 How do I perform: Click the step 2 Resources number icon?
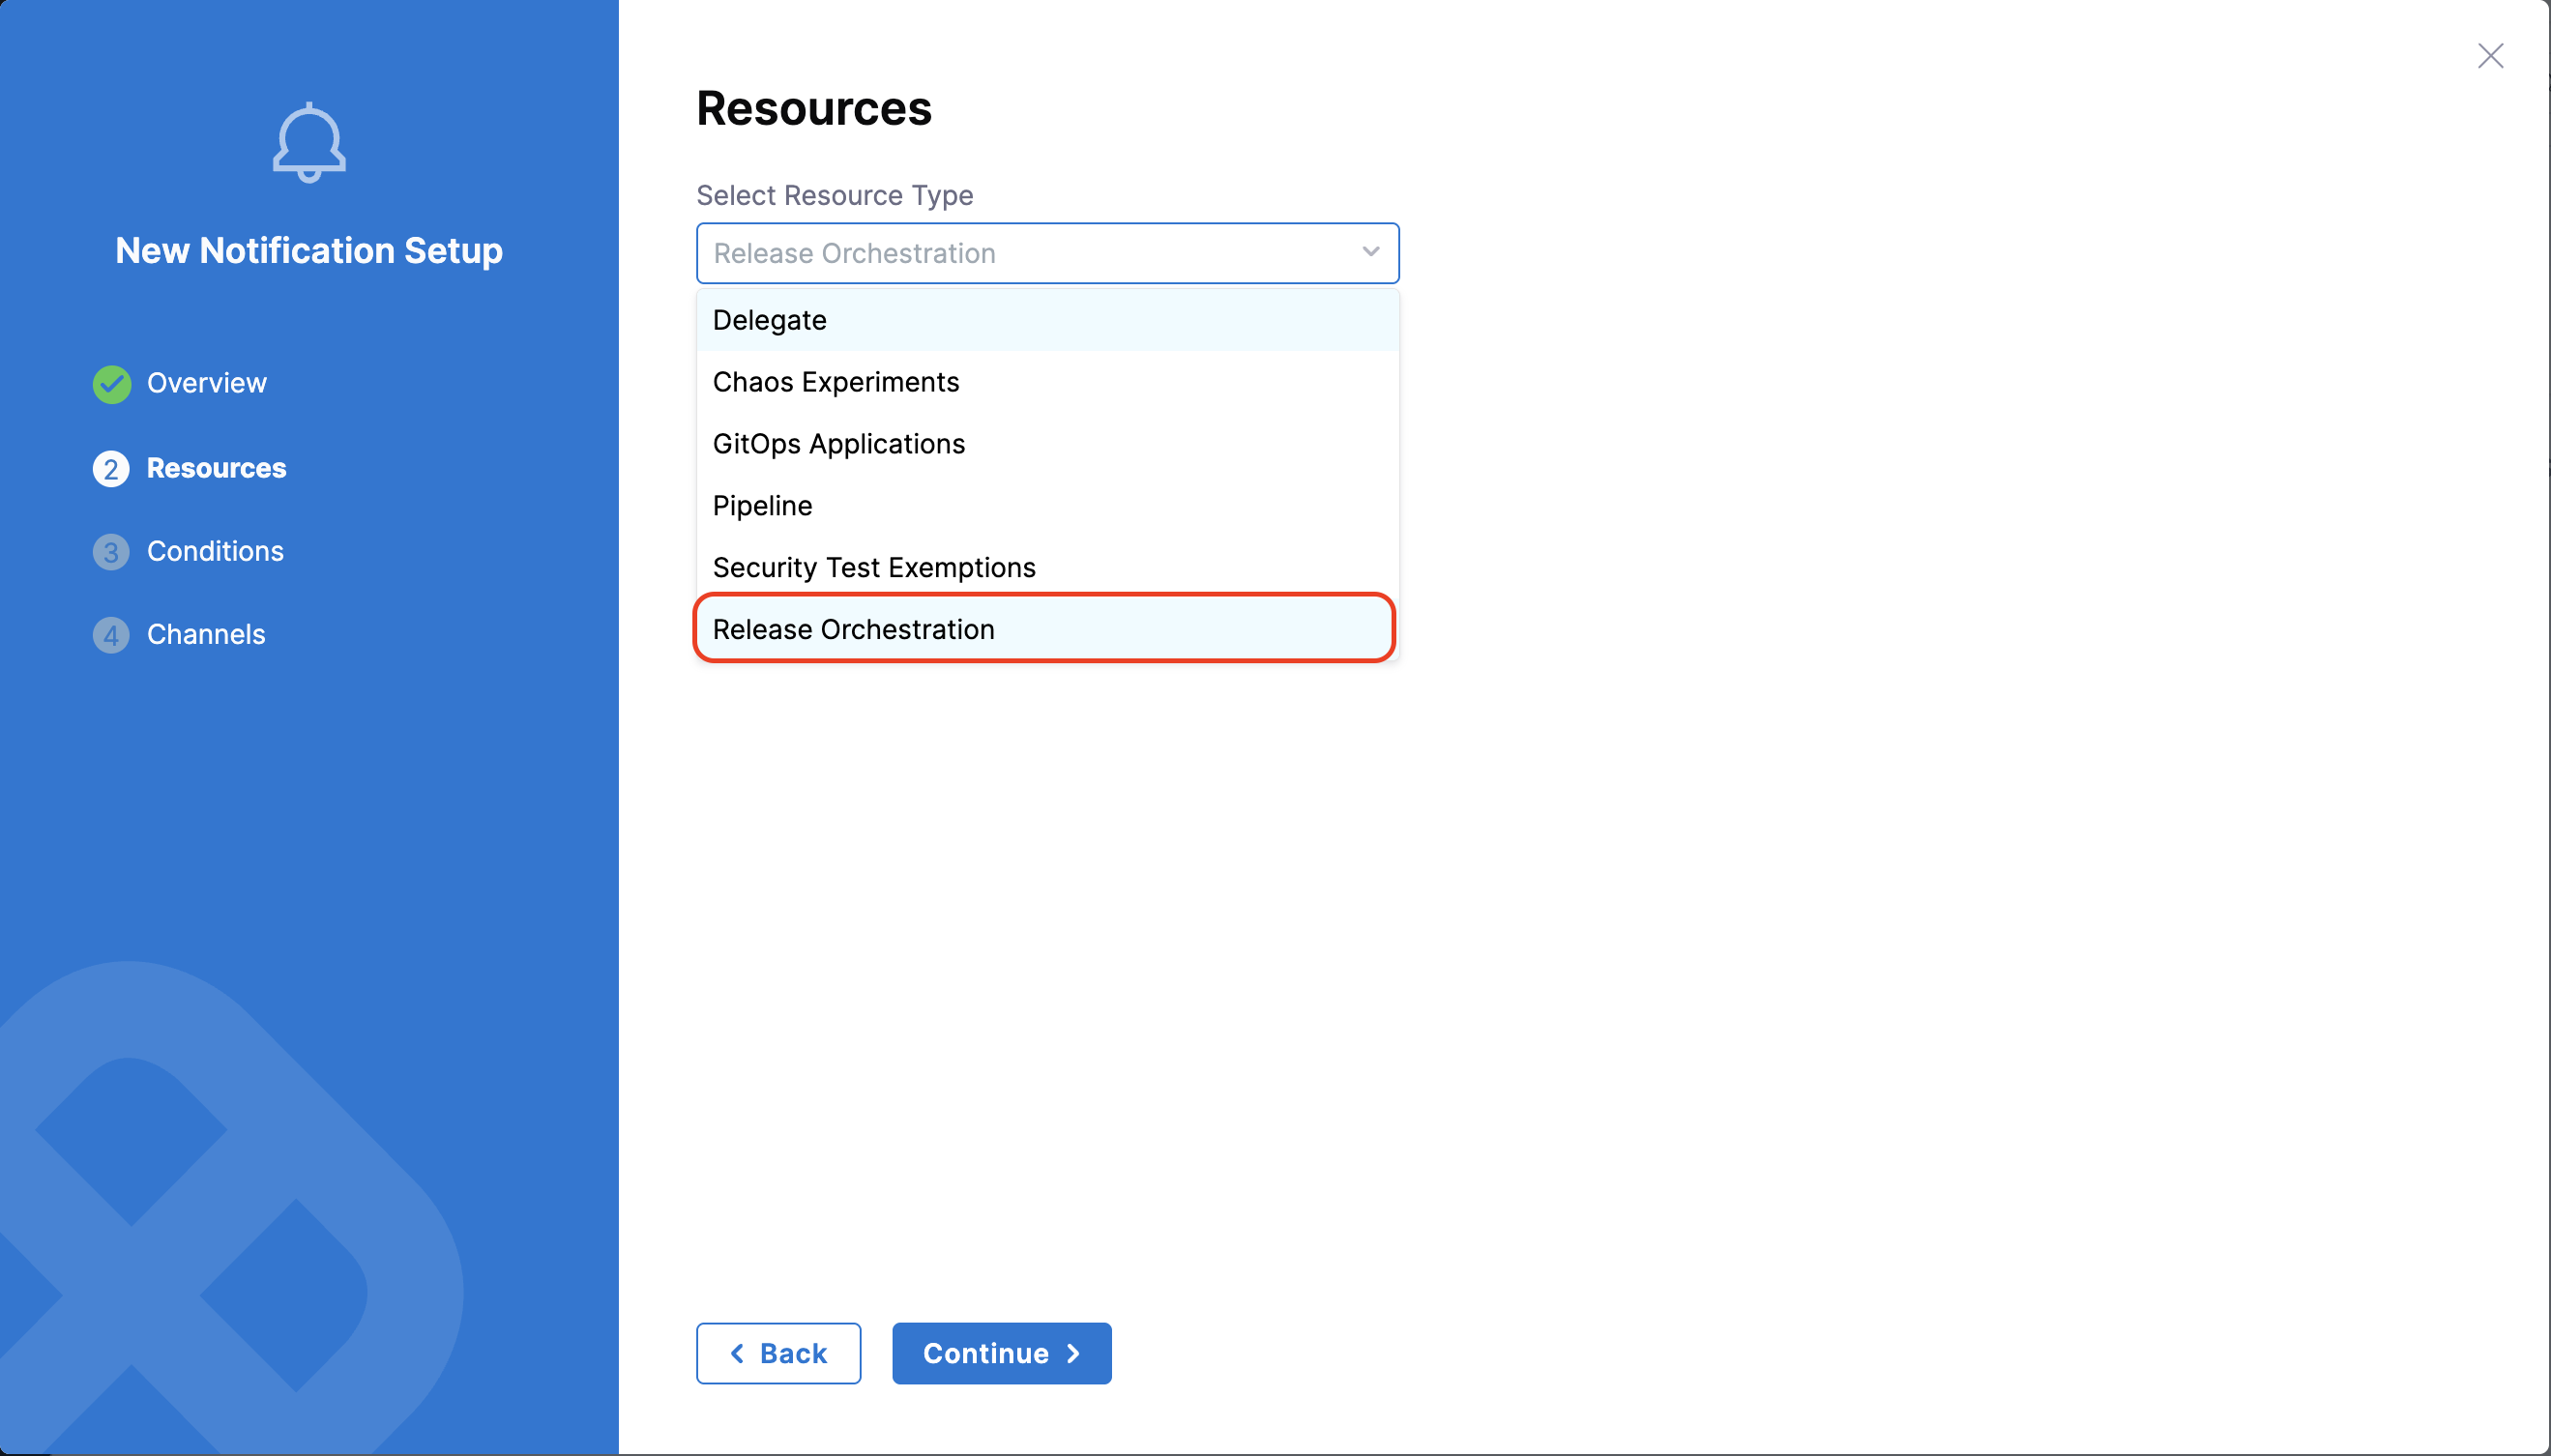[x=111, y=469]
